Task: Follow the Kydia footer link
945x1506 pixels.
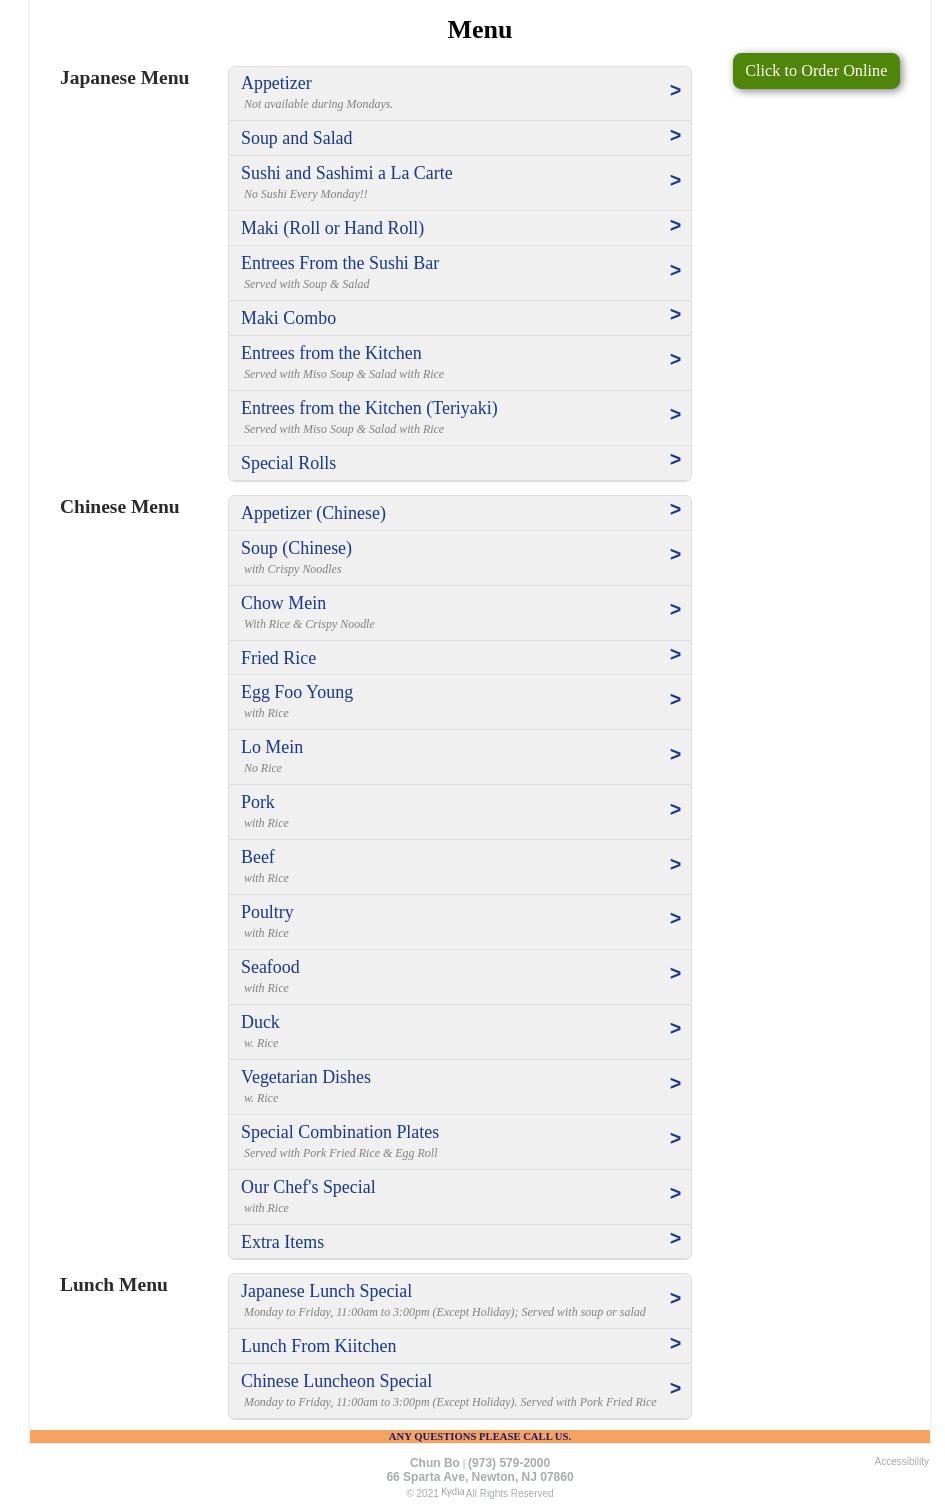Action: click(x=452, y=1492)
